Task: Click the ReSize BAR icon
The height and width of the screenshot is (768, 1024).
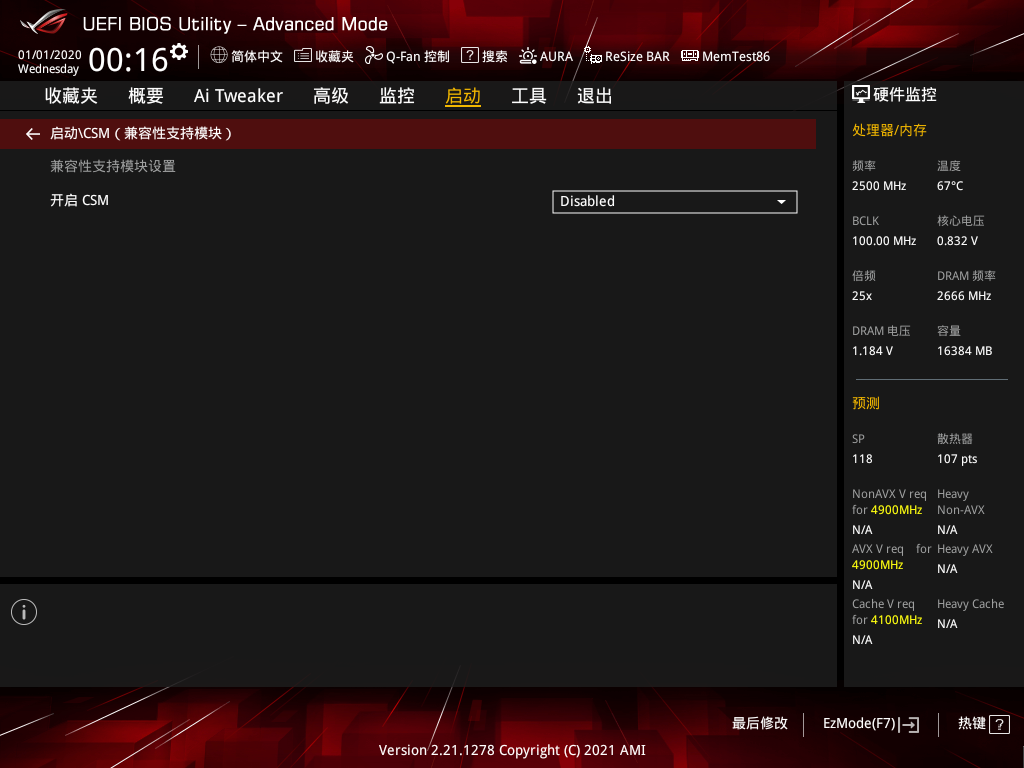Action: click(x=592, y=56)
